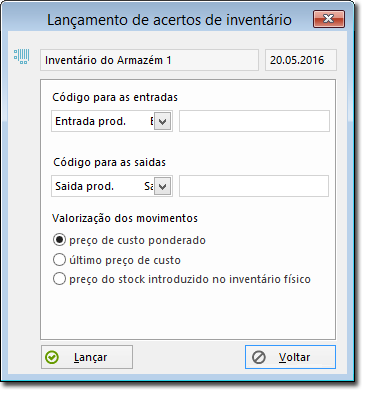Close the dialog with the red X
The height and width of the screenshot is (394, 365).
[x=329, y=19]
